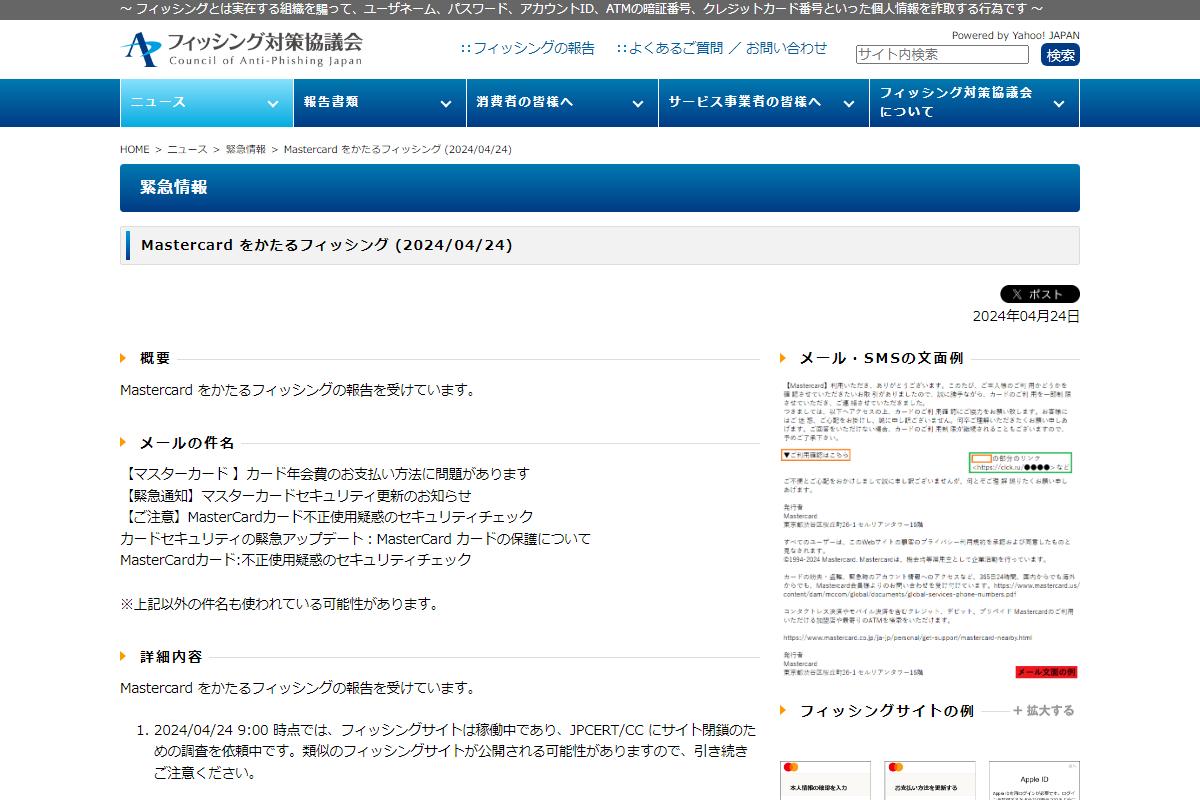Go to HOME in breadcrumb
This screenshot has width=1200, height=800.
coord(135,149)
